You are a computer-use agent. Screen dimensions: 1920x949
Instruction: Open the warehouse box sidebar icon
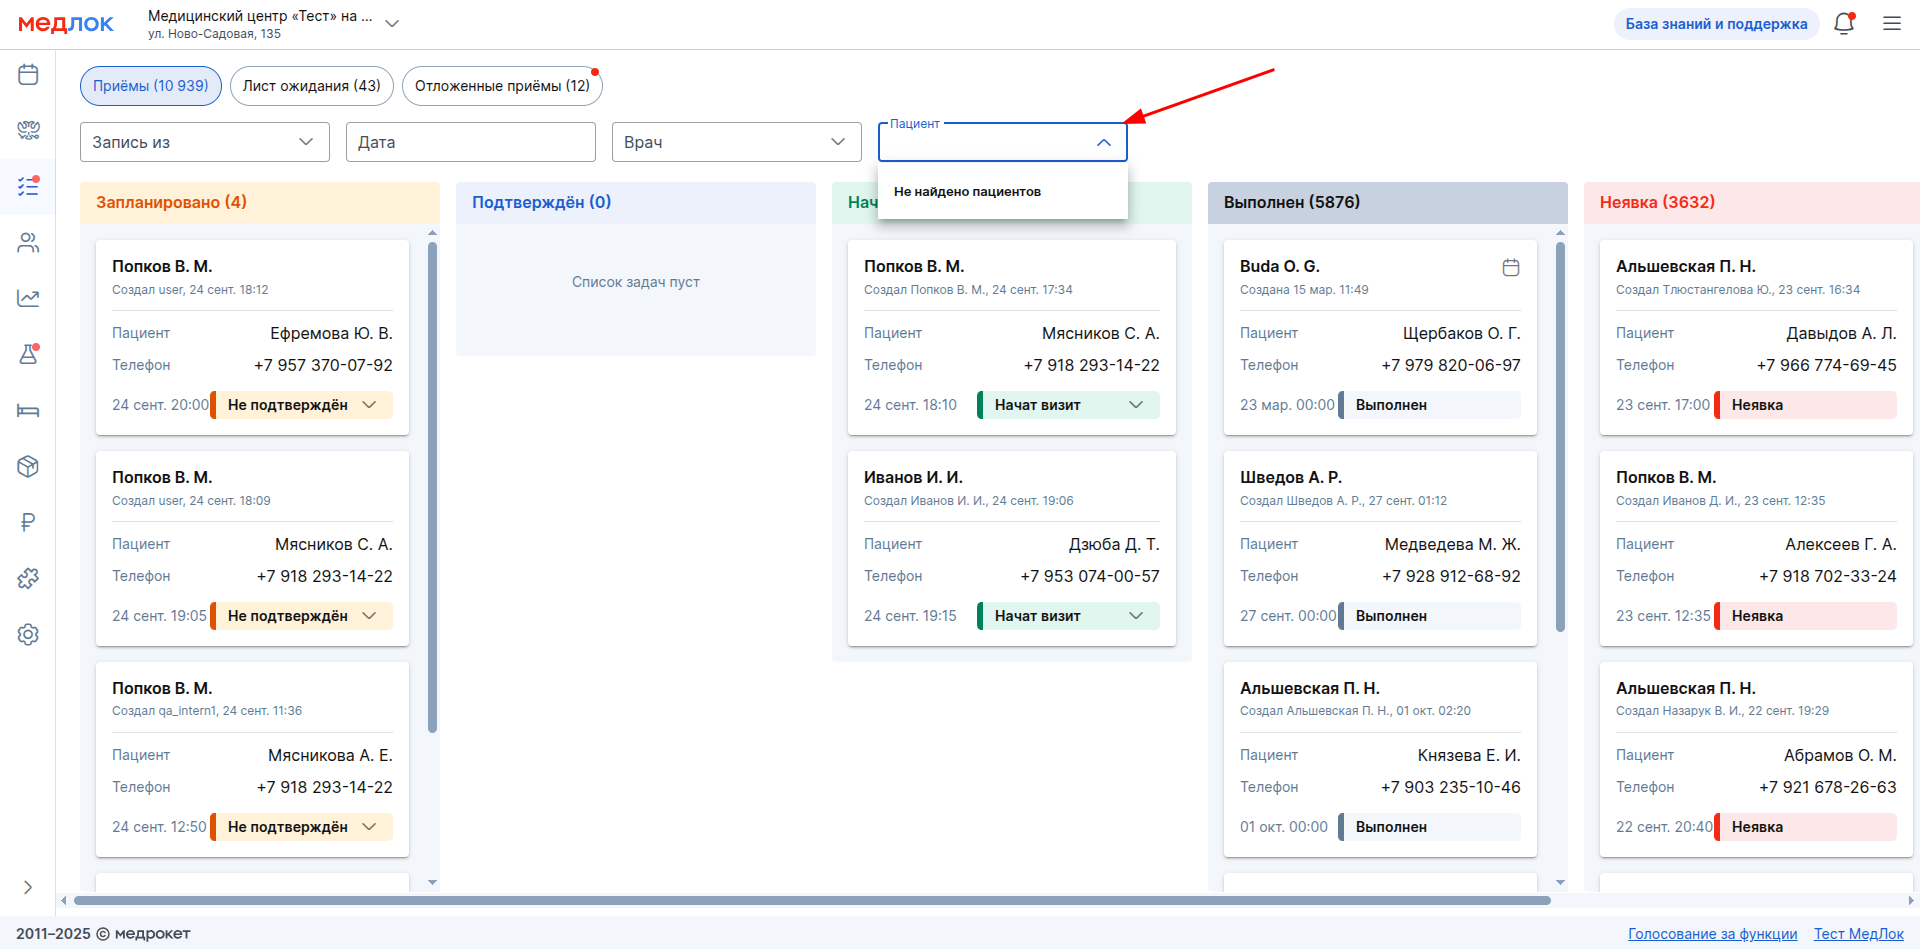(28, 466)
